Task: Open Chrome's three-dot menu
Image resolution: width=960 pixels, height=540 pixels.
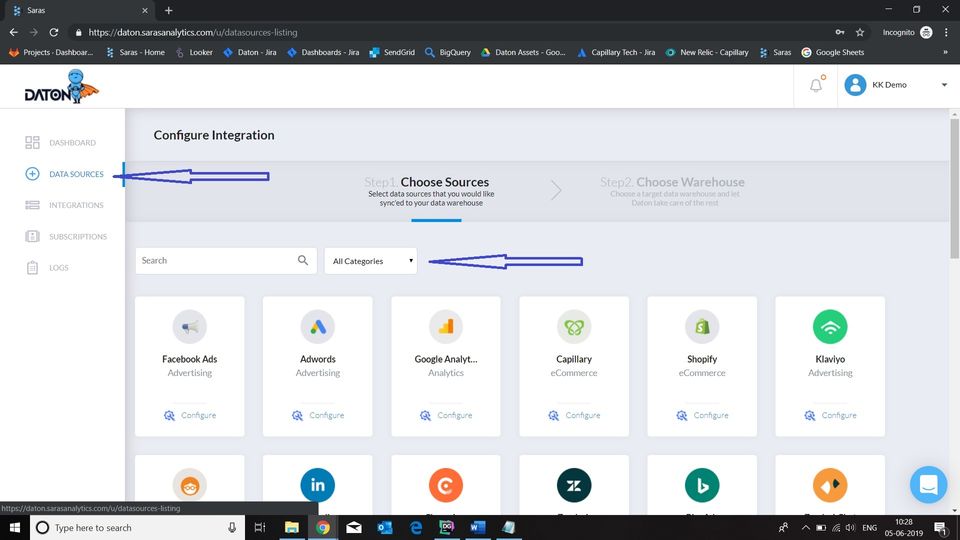Action: pos(947,32)
